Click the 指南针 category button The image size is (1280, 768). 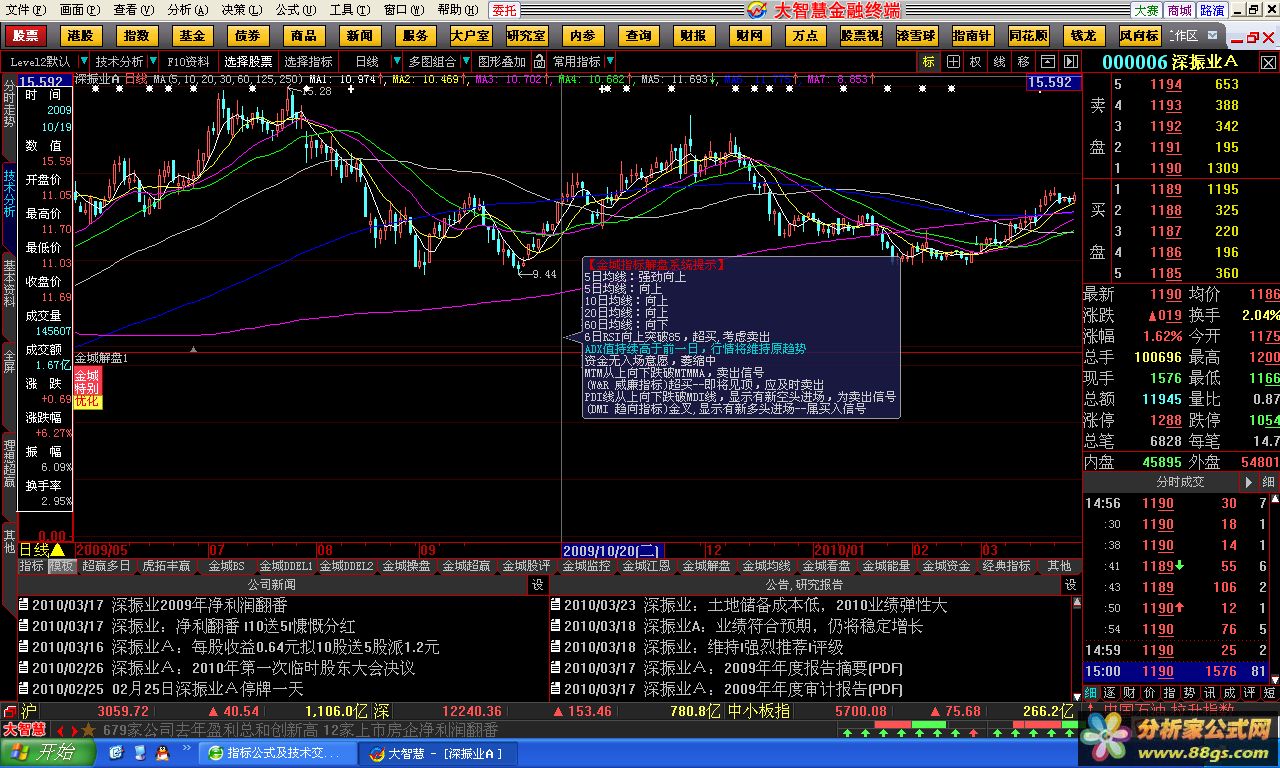(972, 35)
